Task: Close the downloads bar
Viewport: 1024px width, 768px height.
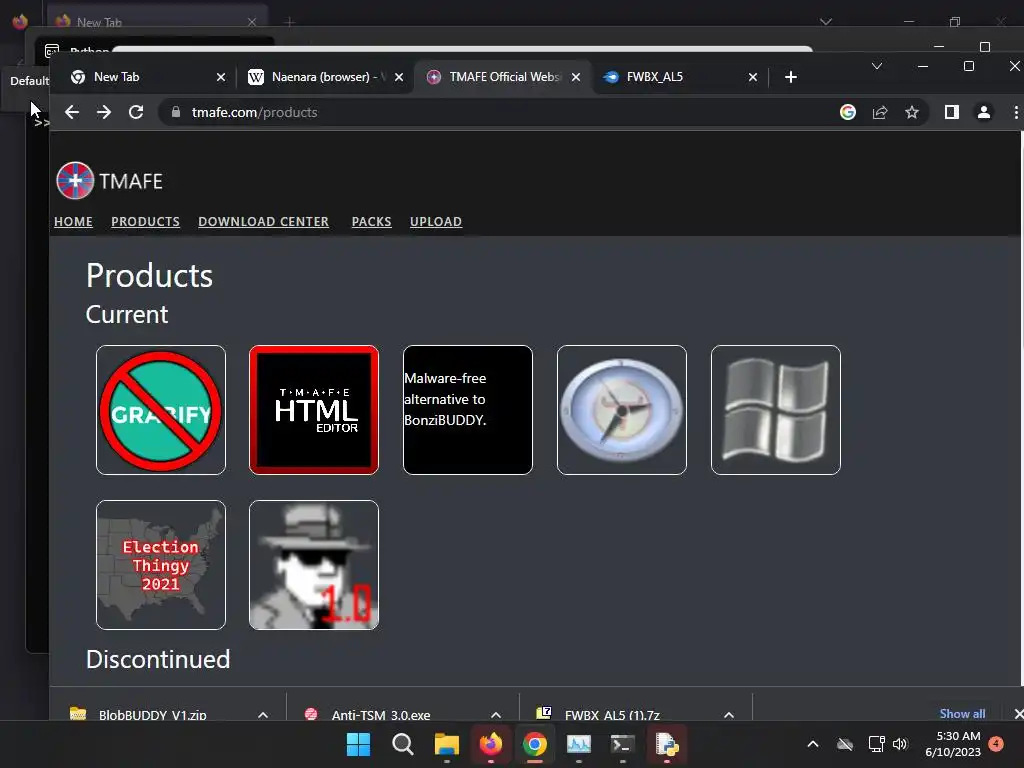Action: (x=1017, y=714)
